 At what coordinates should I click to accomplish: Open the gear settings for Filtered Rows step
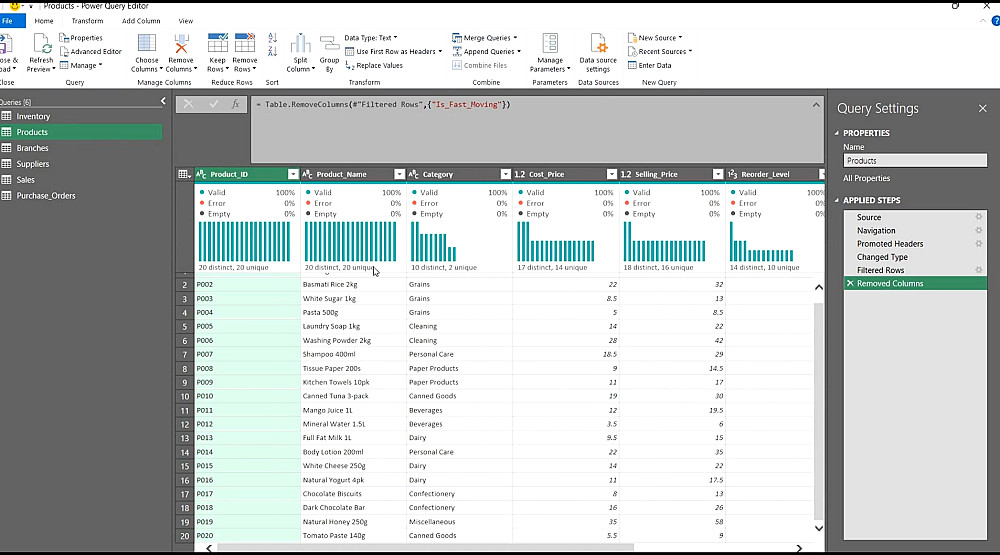(x=978, y=270)
